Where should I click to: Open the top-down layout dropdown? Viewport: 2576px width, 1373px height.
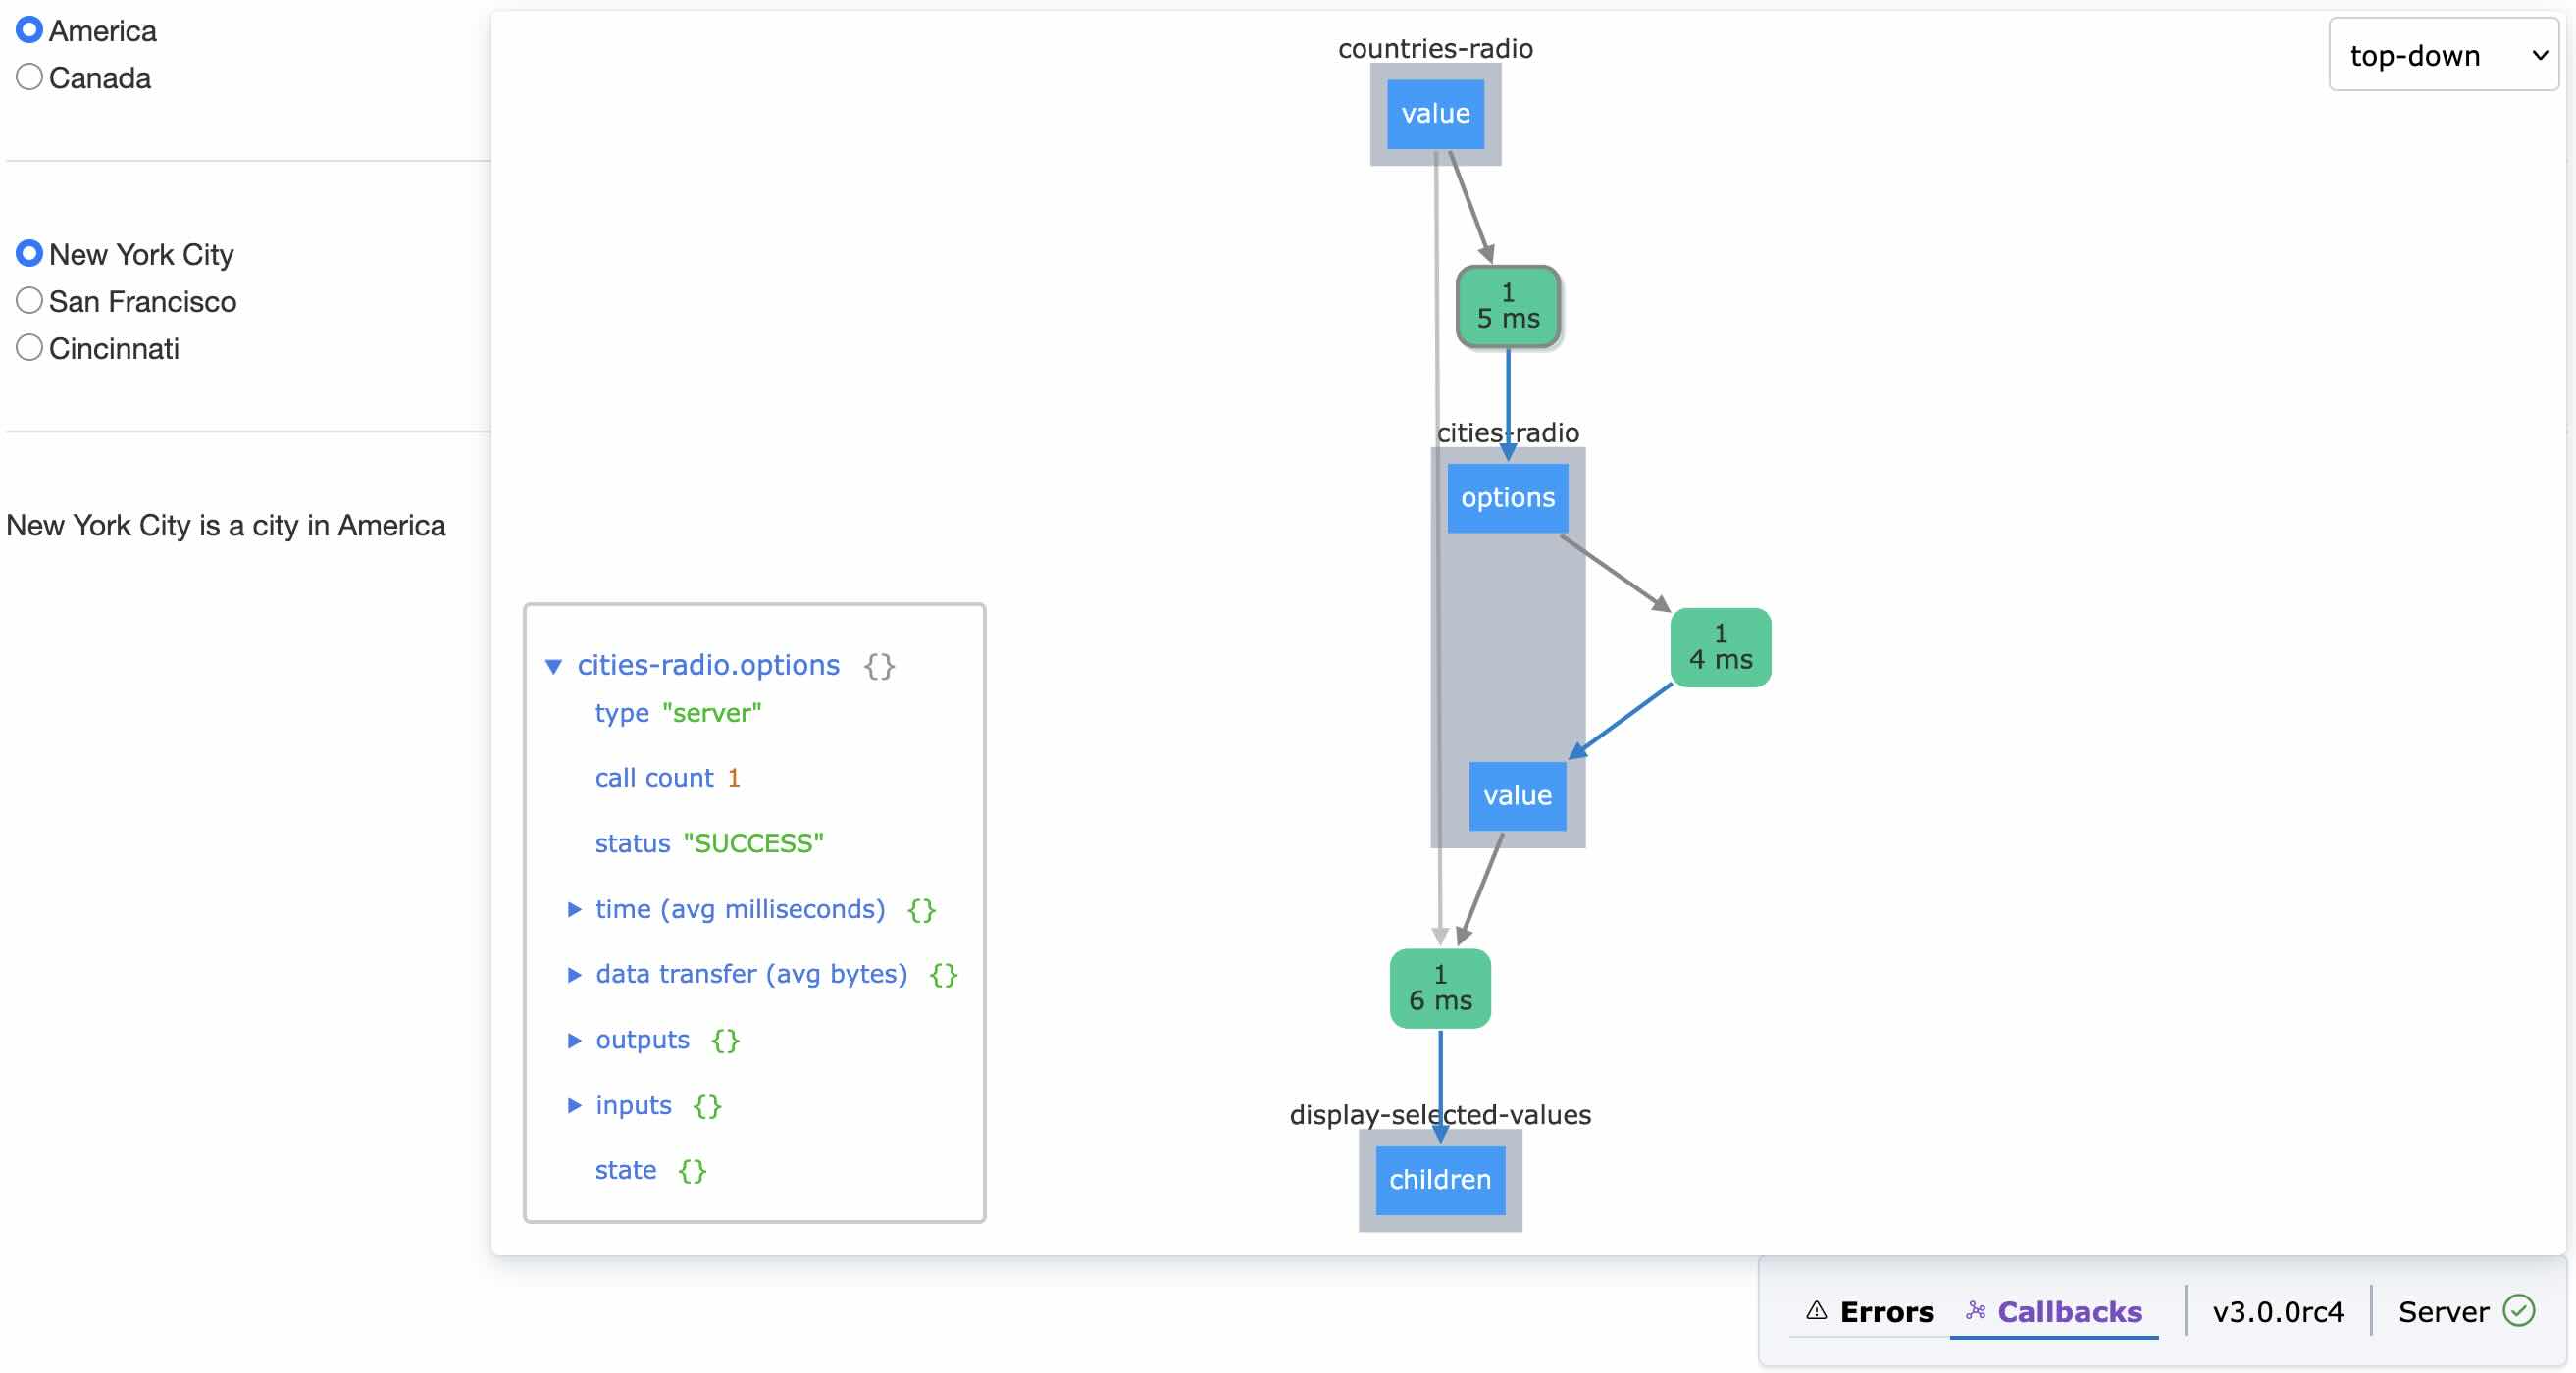click(x=2442, y=55)
